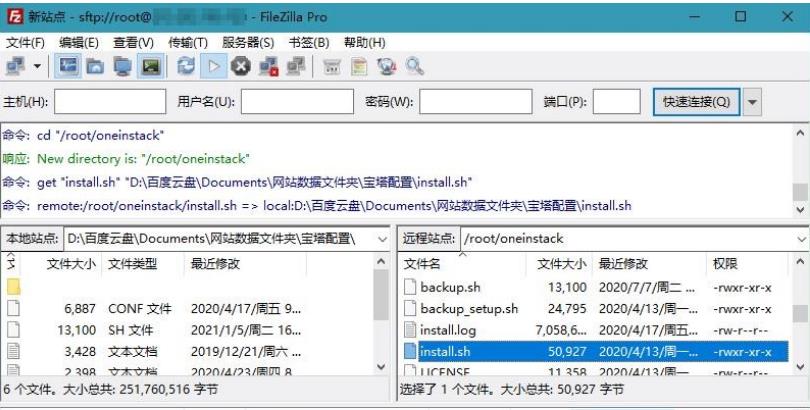Toggle synchronized browsing
810x410 pixels.
[386, 67]
